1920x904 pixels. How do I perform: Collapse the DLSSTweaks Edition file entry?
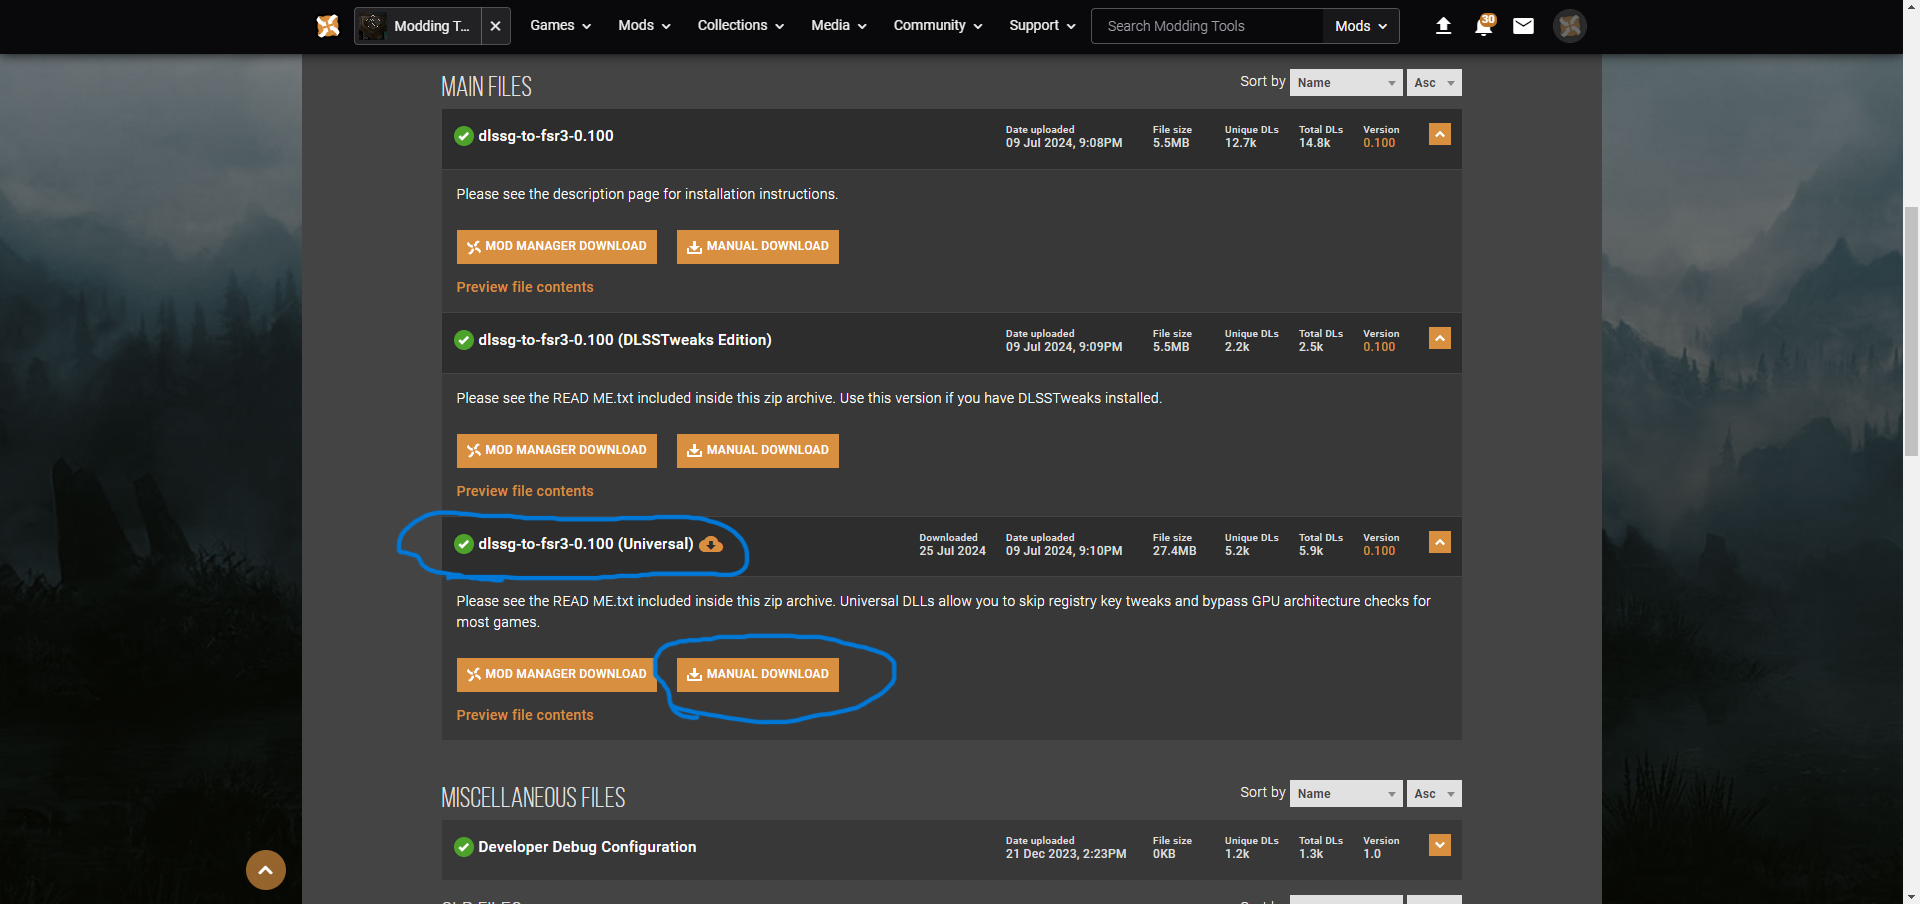(1440, 338)
